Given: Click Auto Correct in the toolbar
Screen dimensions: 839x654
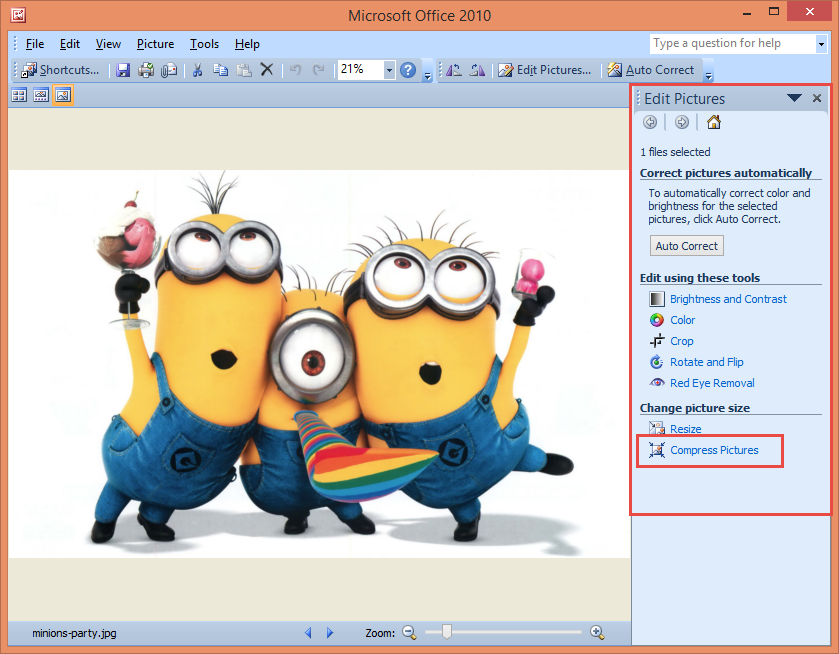Looking at the screenshot, I should (x=651, y=70).
